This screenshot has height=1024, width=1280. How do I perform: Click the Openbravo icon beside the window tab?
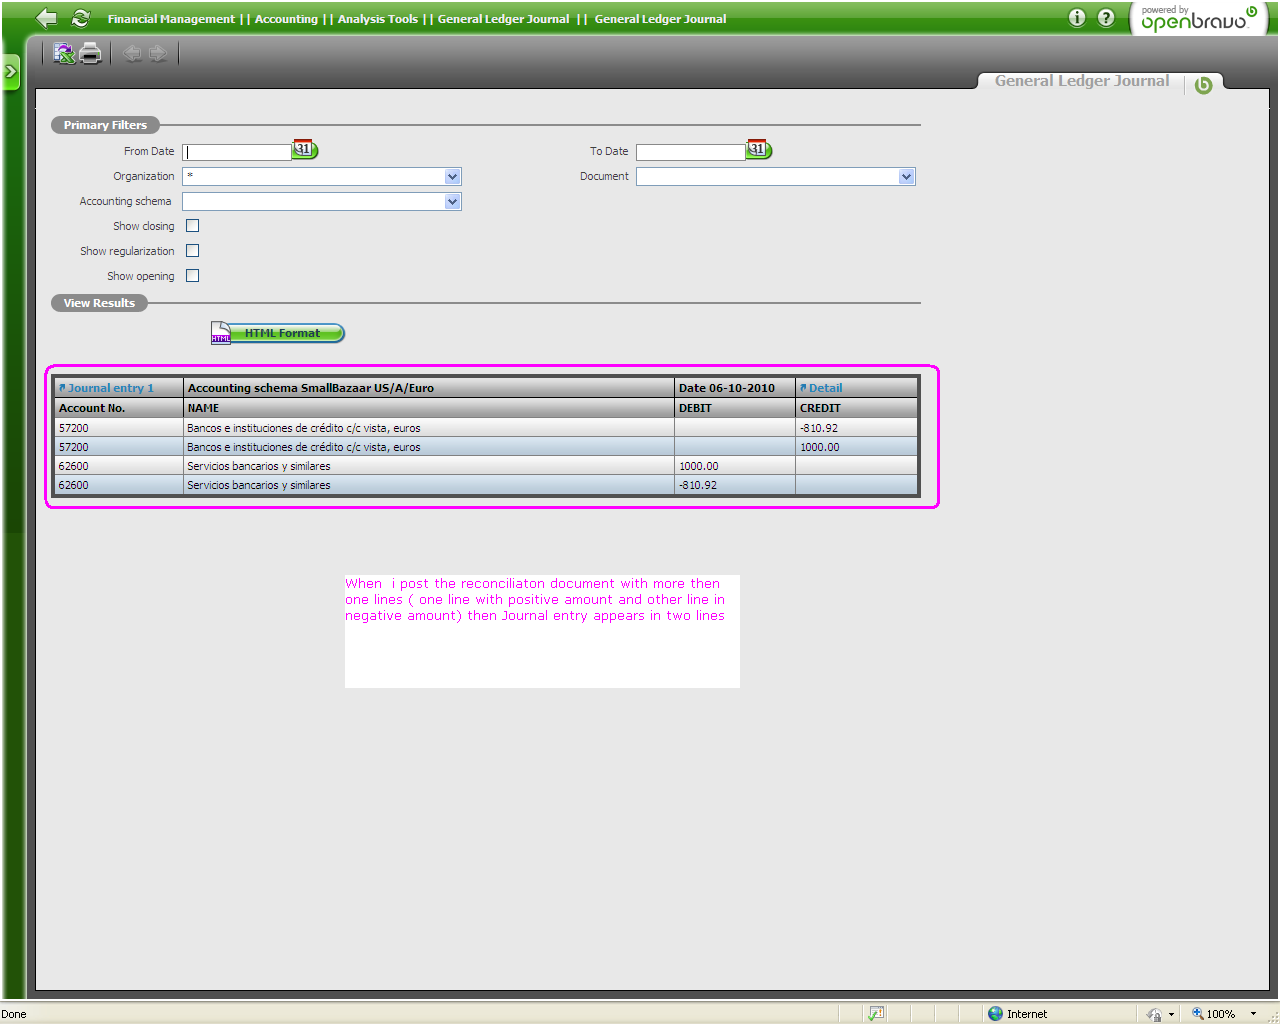[x=1204, y=85]
